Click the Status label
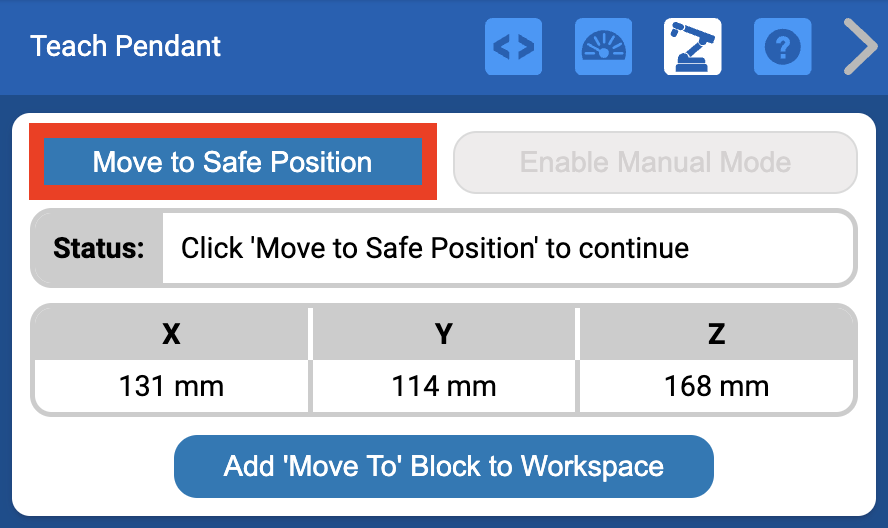The height and width of the screenshot is (528, 888). tap(98, 248)
